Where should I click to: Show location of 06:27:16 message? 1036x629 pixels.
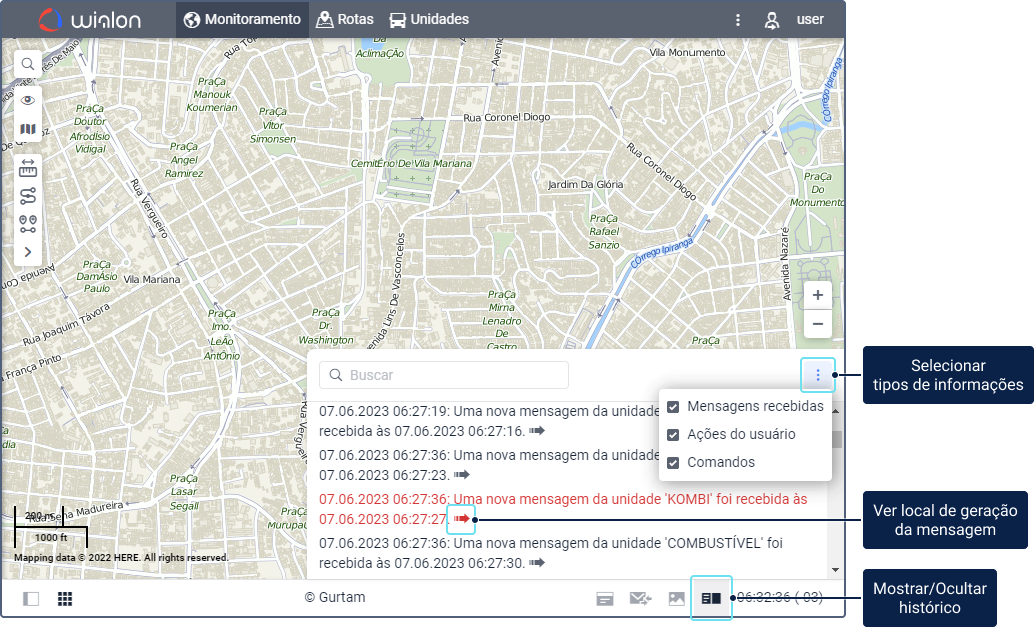click(x=536, y=431)
